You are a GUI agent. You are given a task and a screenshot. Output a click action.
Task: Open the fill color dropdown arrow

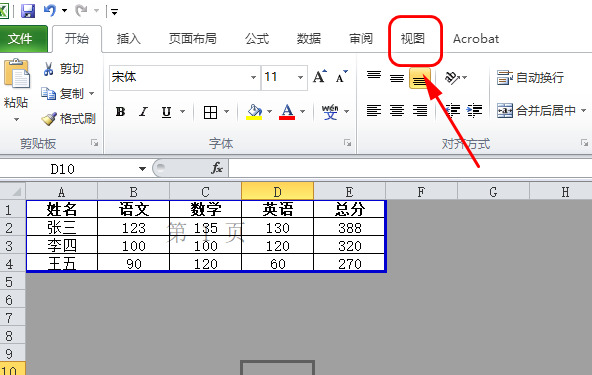pos(269,111)
